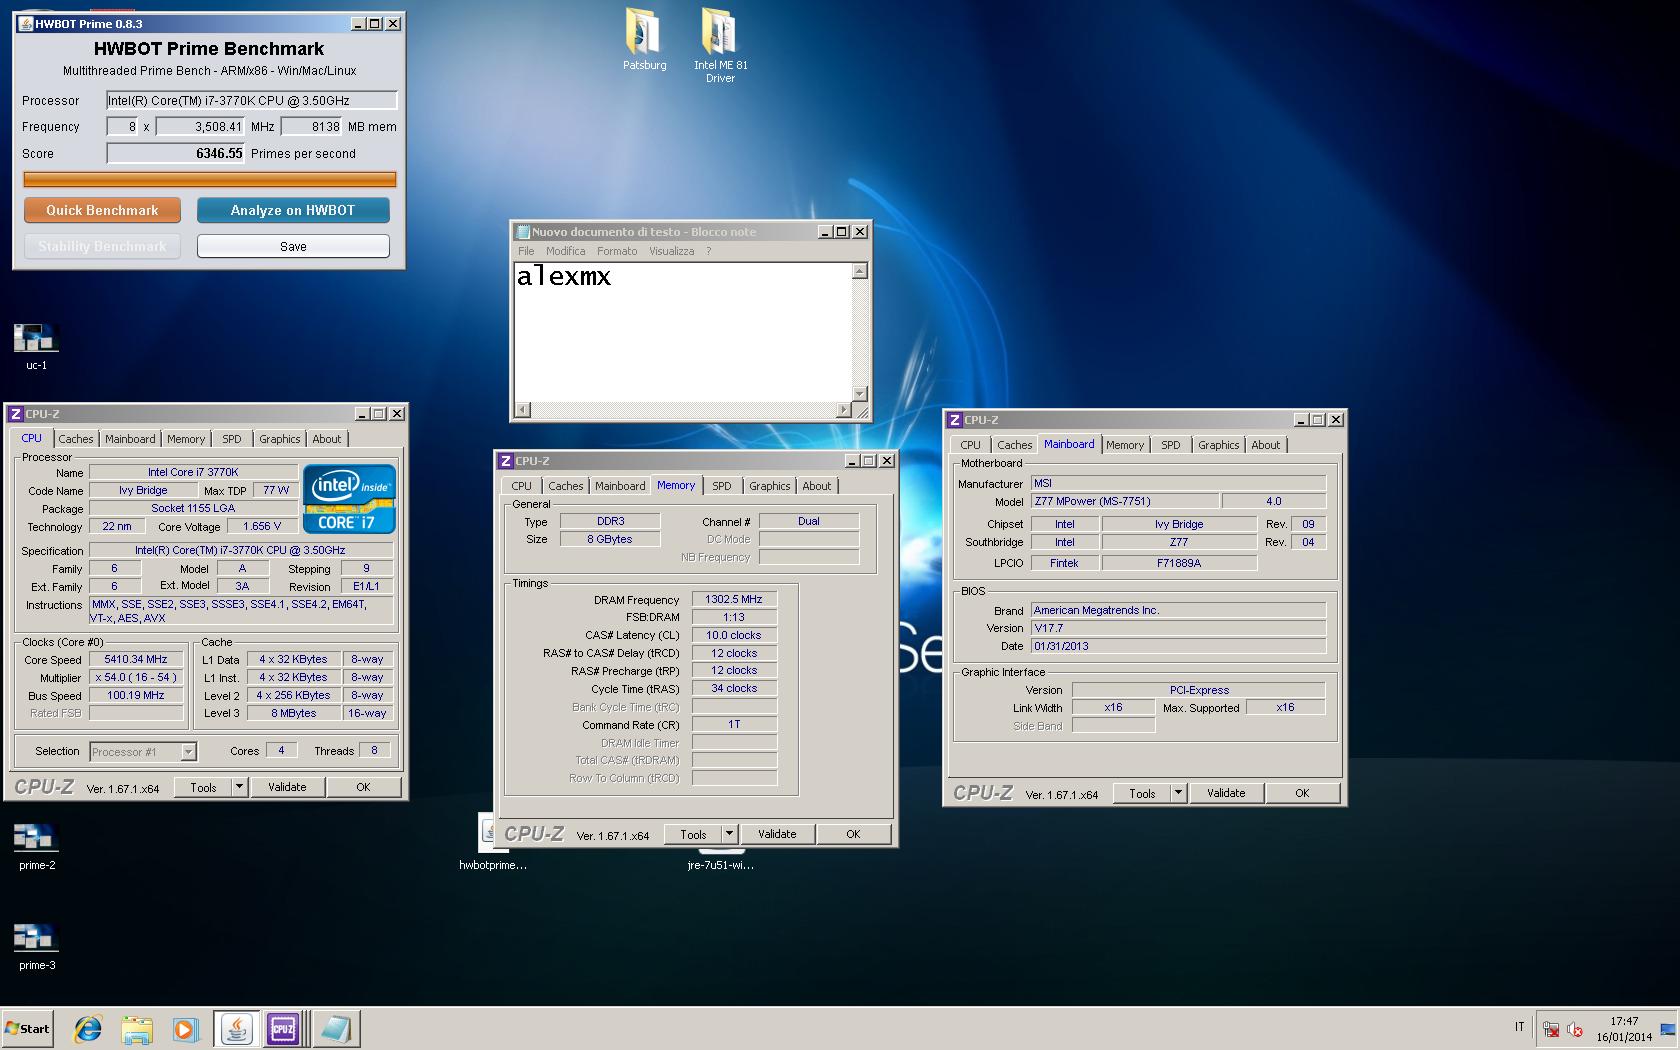Switch to the CPU-Z taskbar item
The width and height of the screenshot is (1680, 1050).
[x=283, y=1029]
